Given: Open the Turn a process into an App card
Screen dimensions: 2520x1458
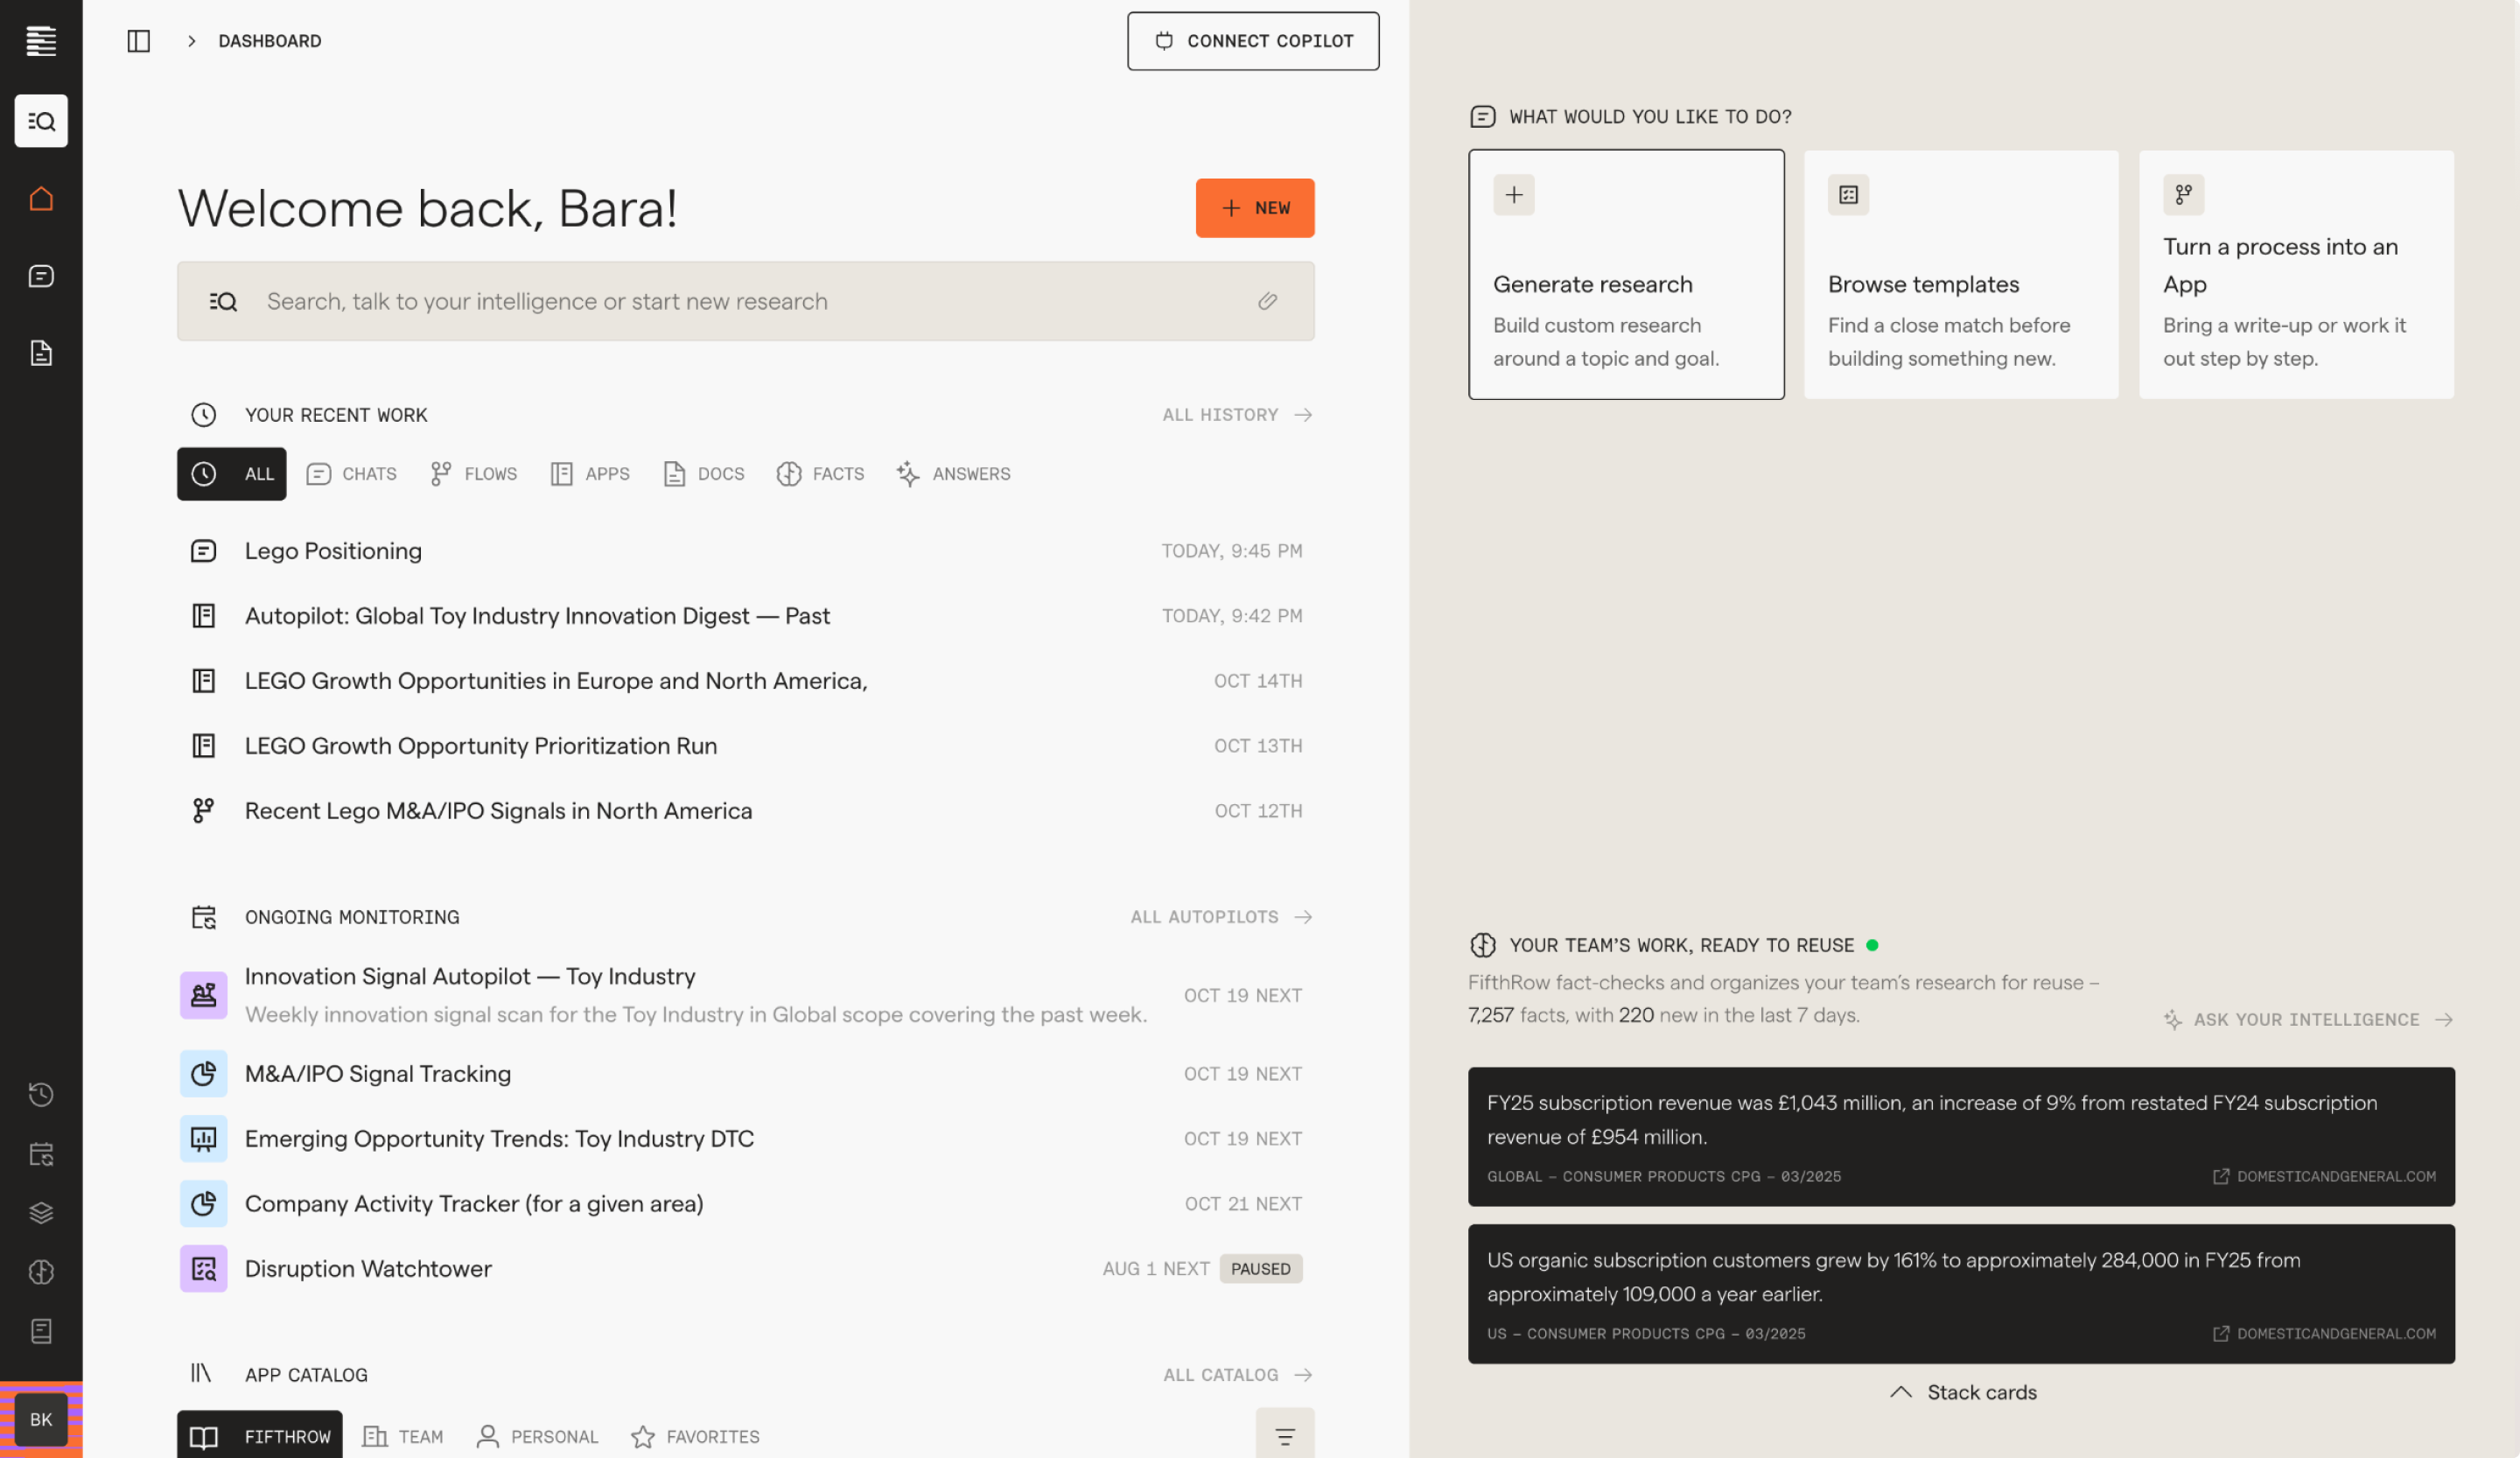Looking at the screenshot, I should [x=2296, y=275].
